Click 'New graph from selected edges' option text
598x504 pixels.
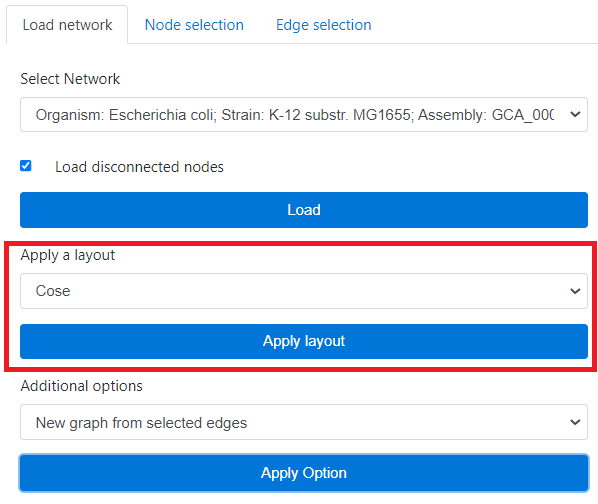[x=141, y=423]
